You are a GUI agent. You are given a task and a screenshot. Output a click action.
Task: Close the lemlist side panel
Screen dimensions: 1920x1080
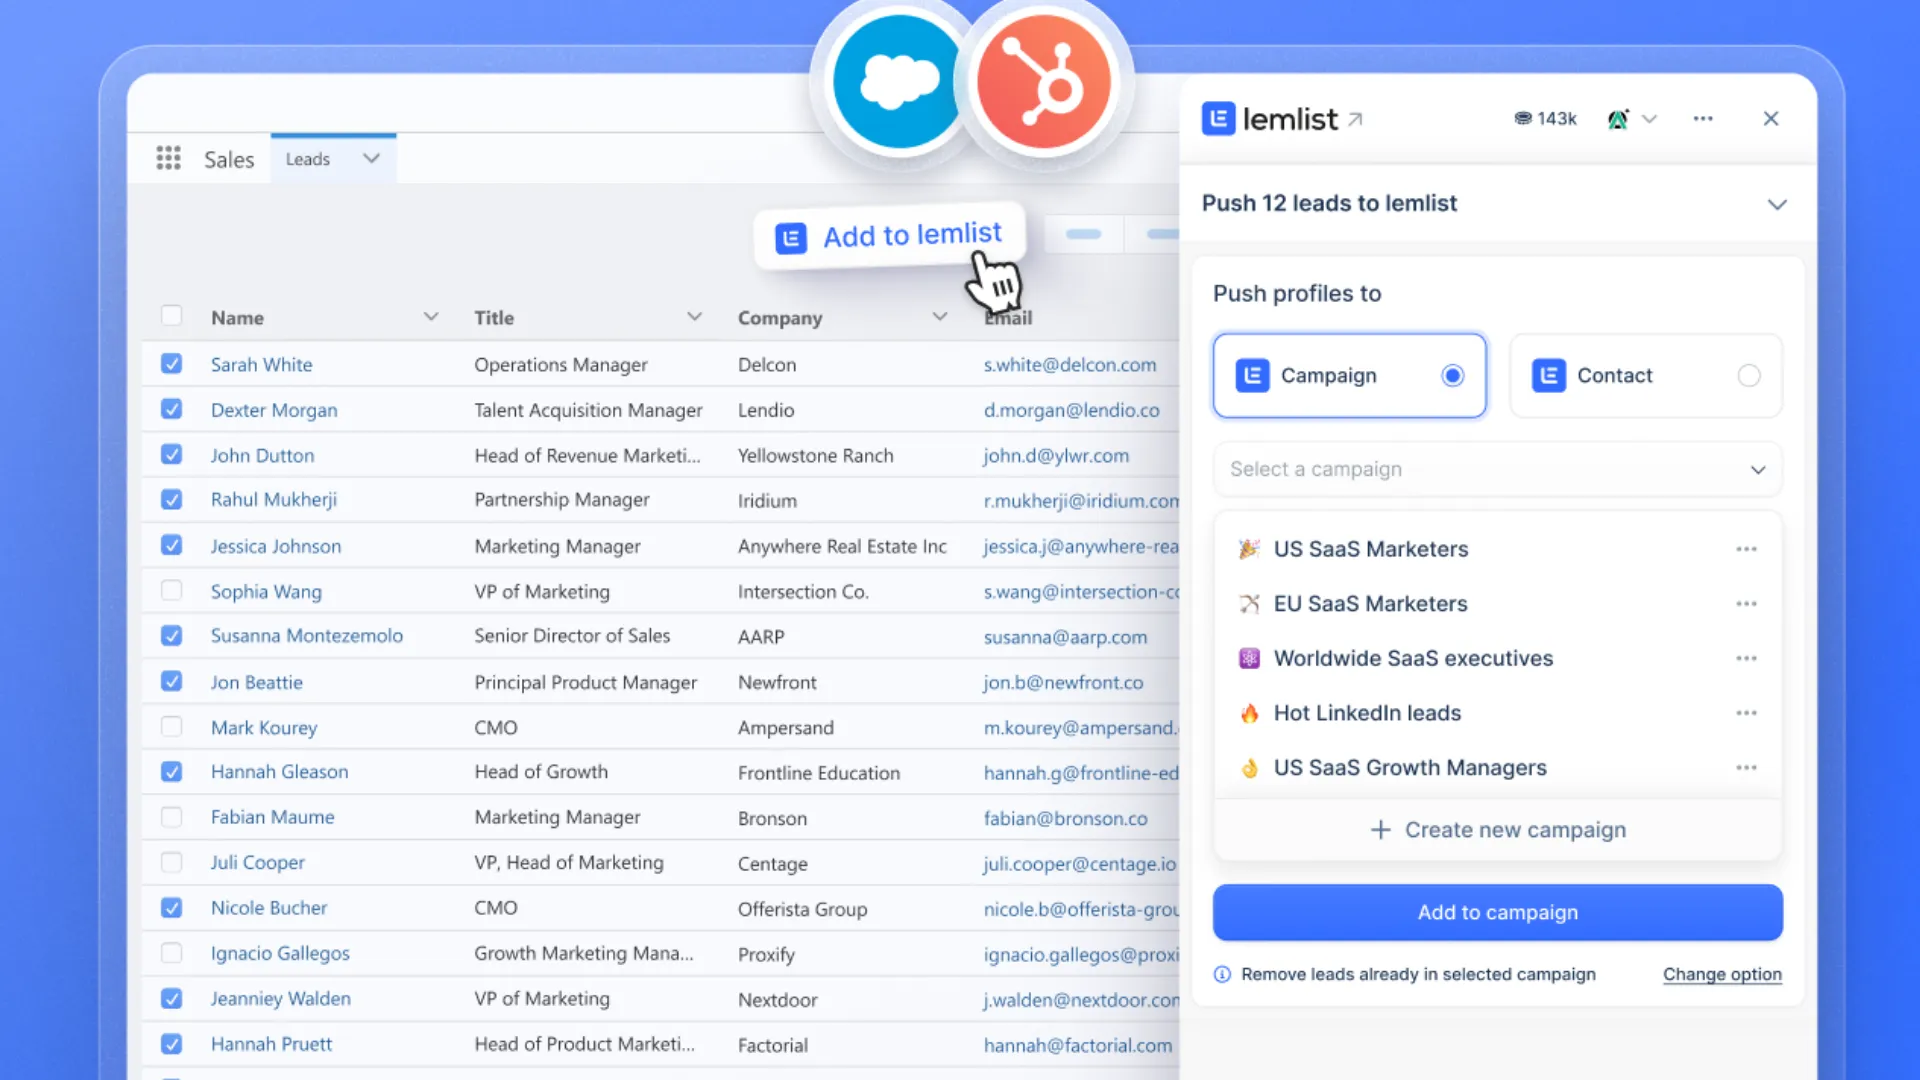click(1771, 119)
